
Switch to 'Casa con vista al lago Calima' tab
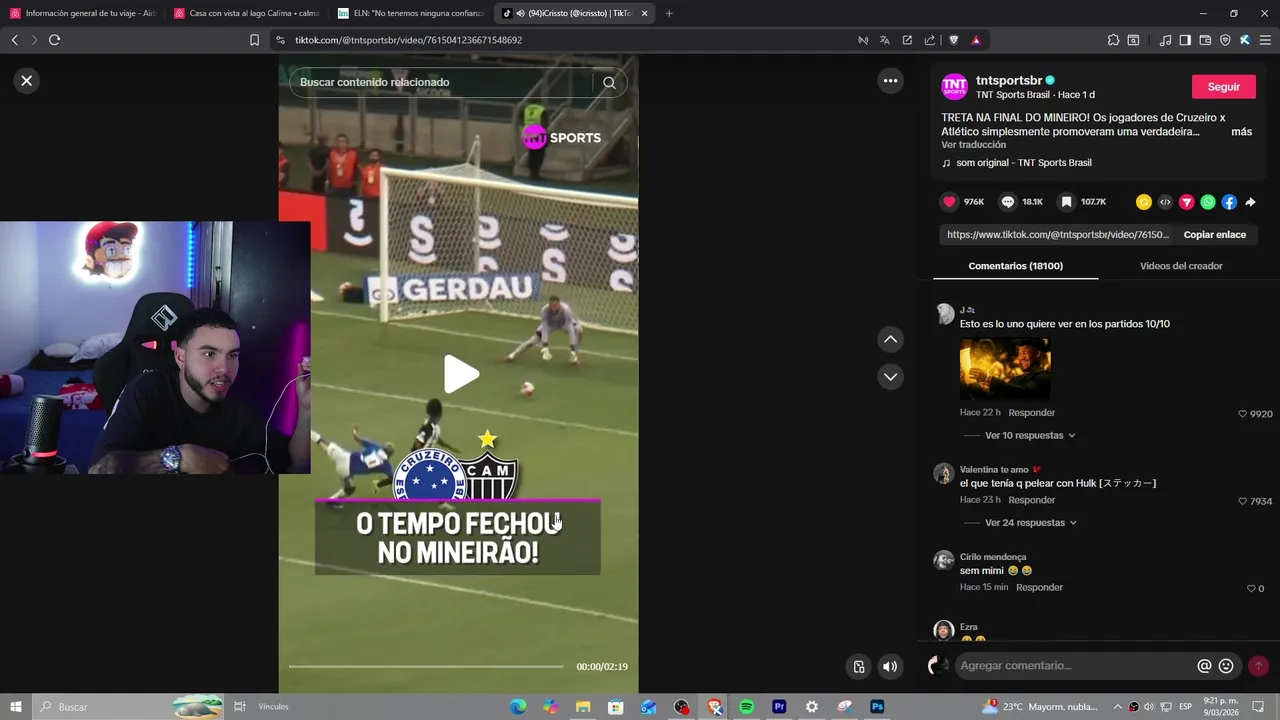pos(247,13)
